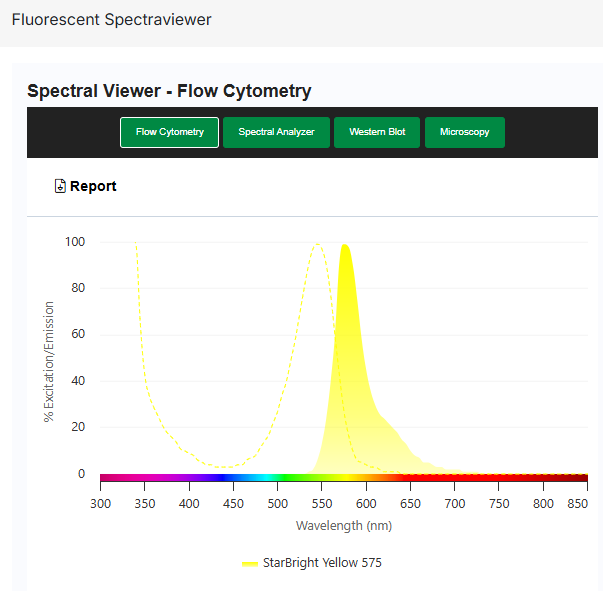Click the dashed excitation curve peak near 545 nm
Image resolution: width=603 pixels, height=591 pixels.
[x=317, y=244]
